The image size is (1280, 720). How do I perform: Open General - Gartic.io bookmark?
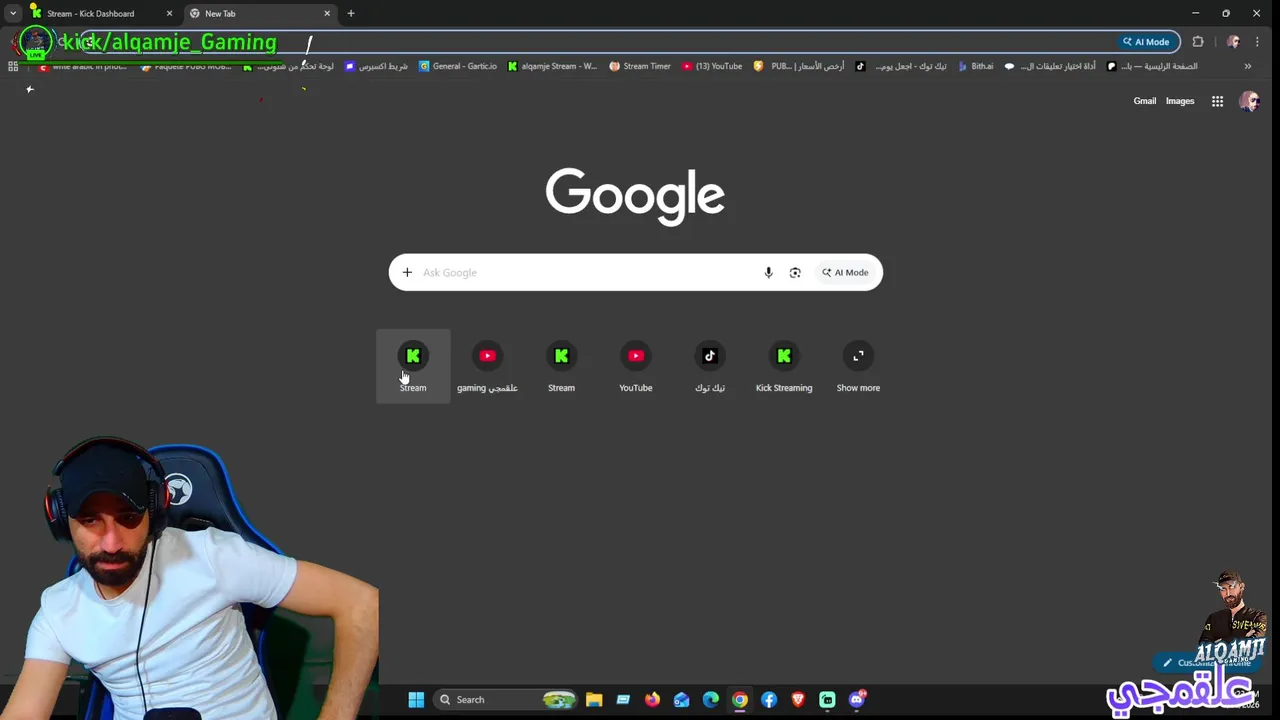point(458,66)
